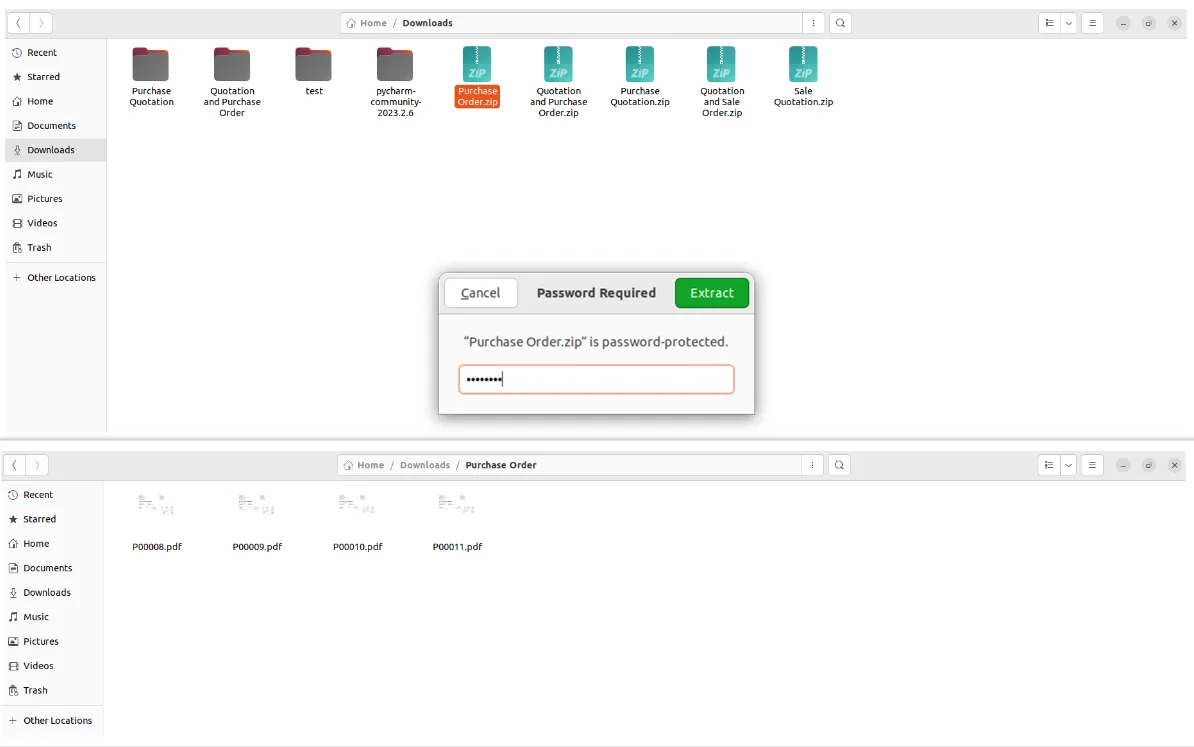
Task: Toggle list view in Purchase Order window
Action: (1049, 465)
